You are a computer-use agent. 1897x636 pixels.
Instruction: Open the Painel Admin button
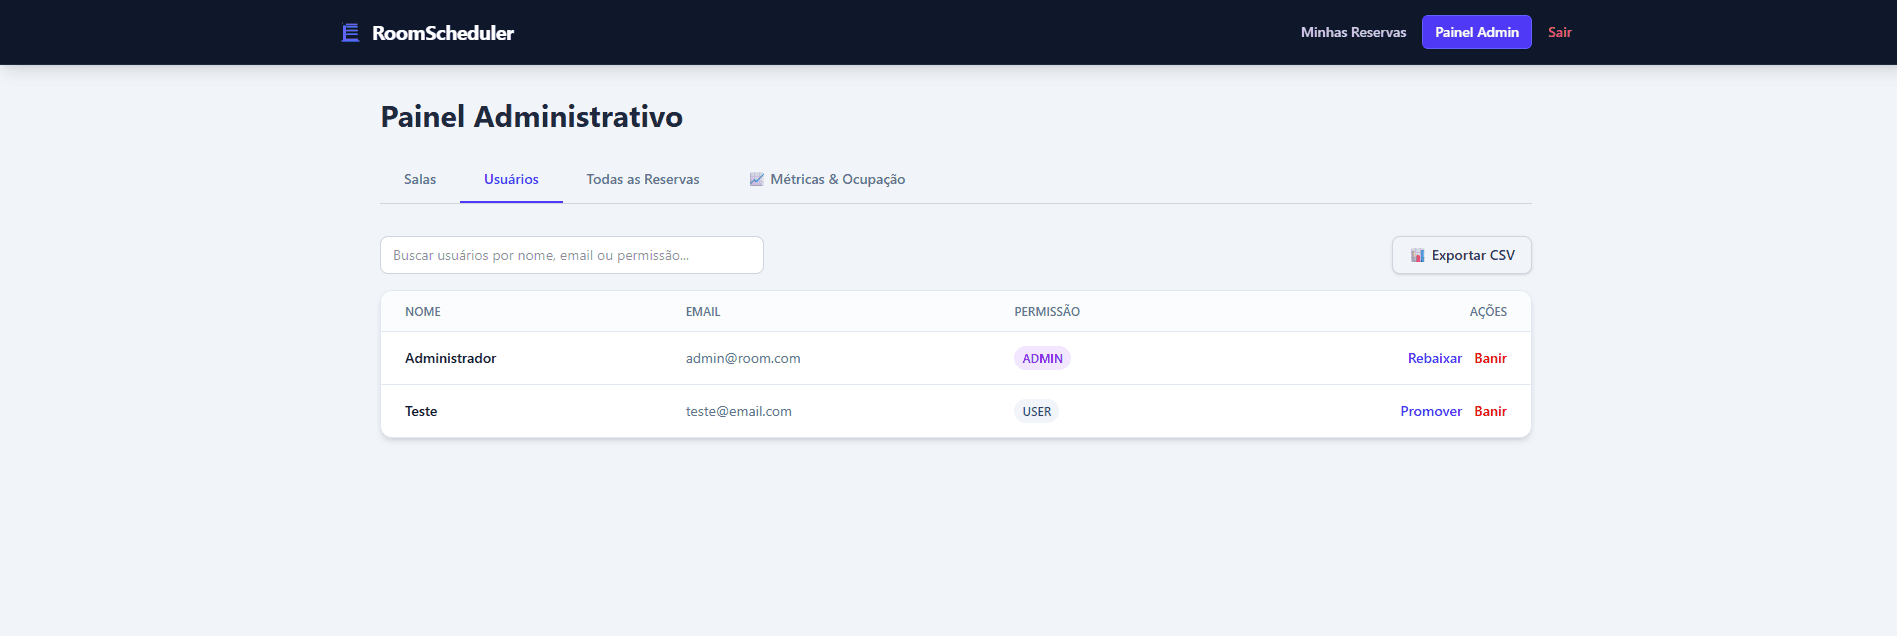tap(1477, 32)
